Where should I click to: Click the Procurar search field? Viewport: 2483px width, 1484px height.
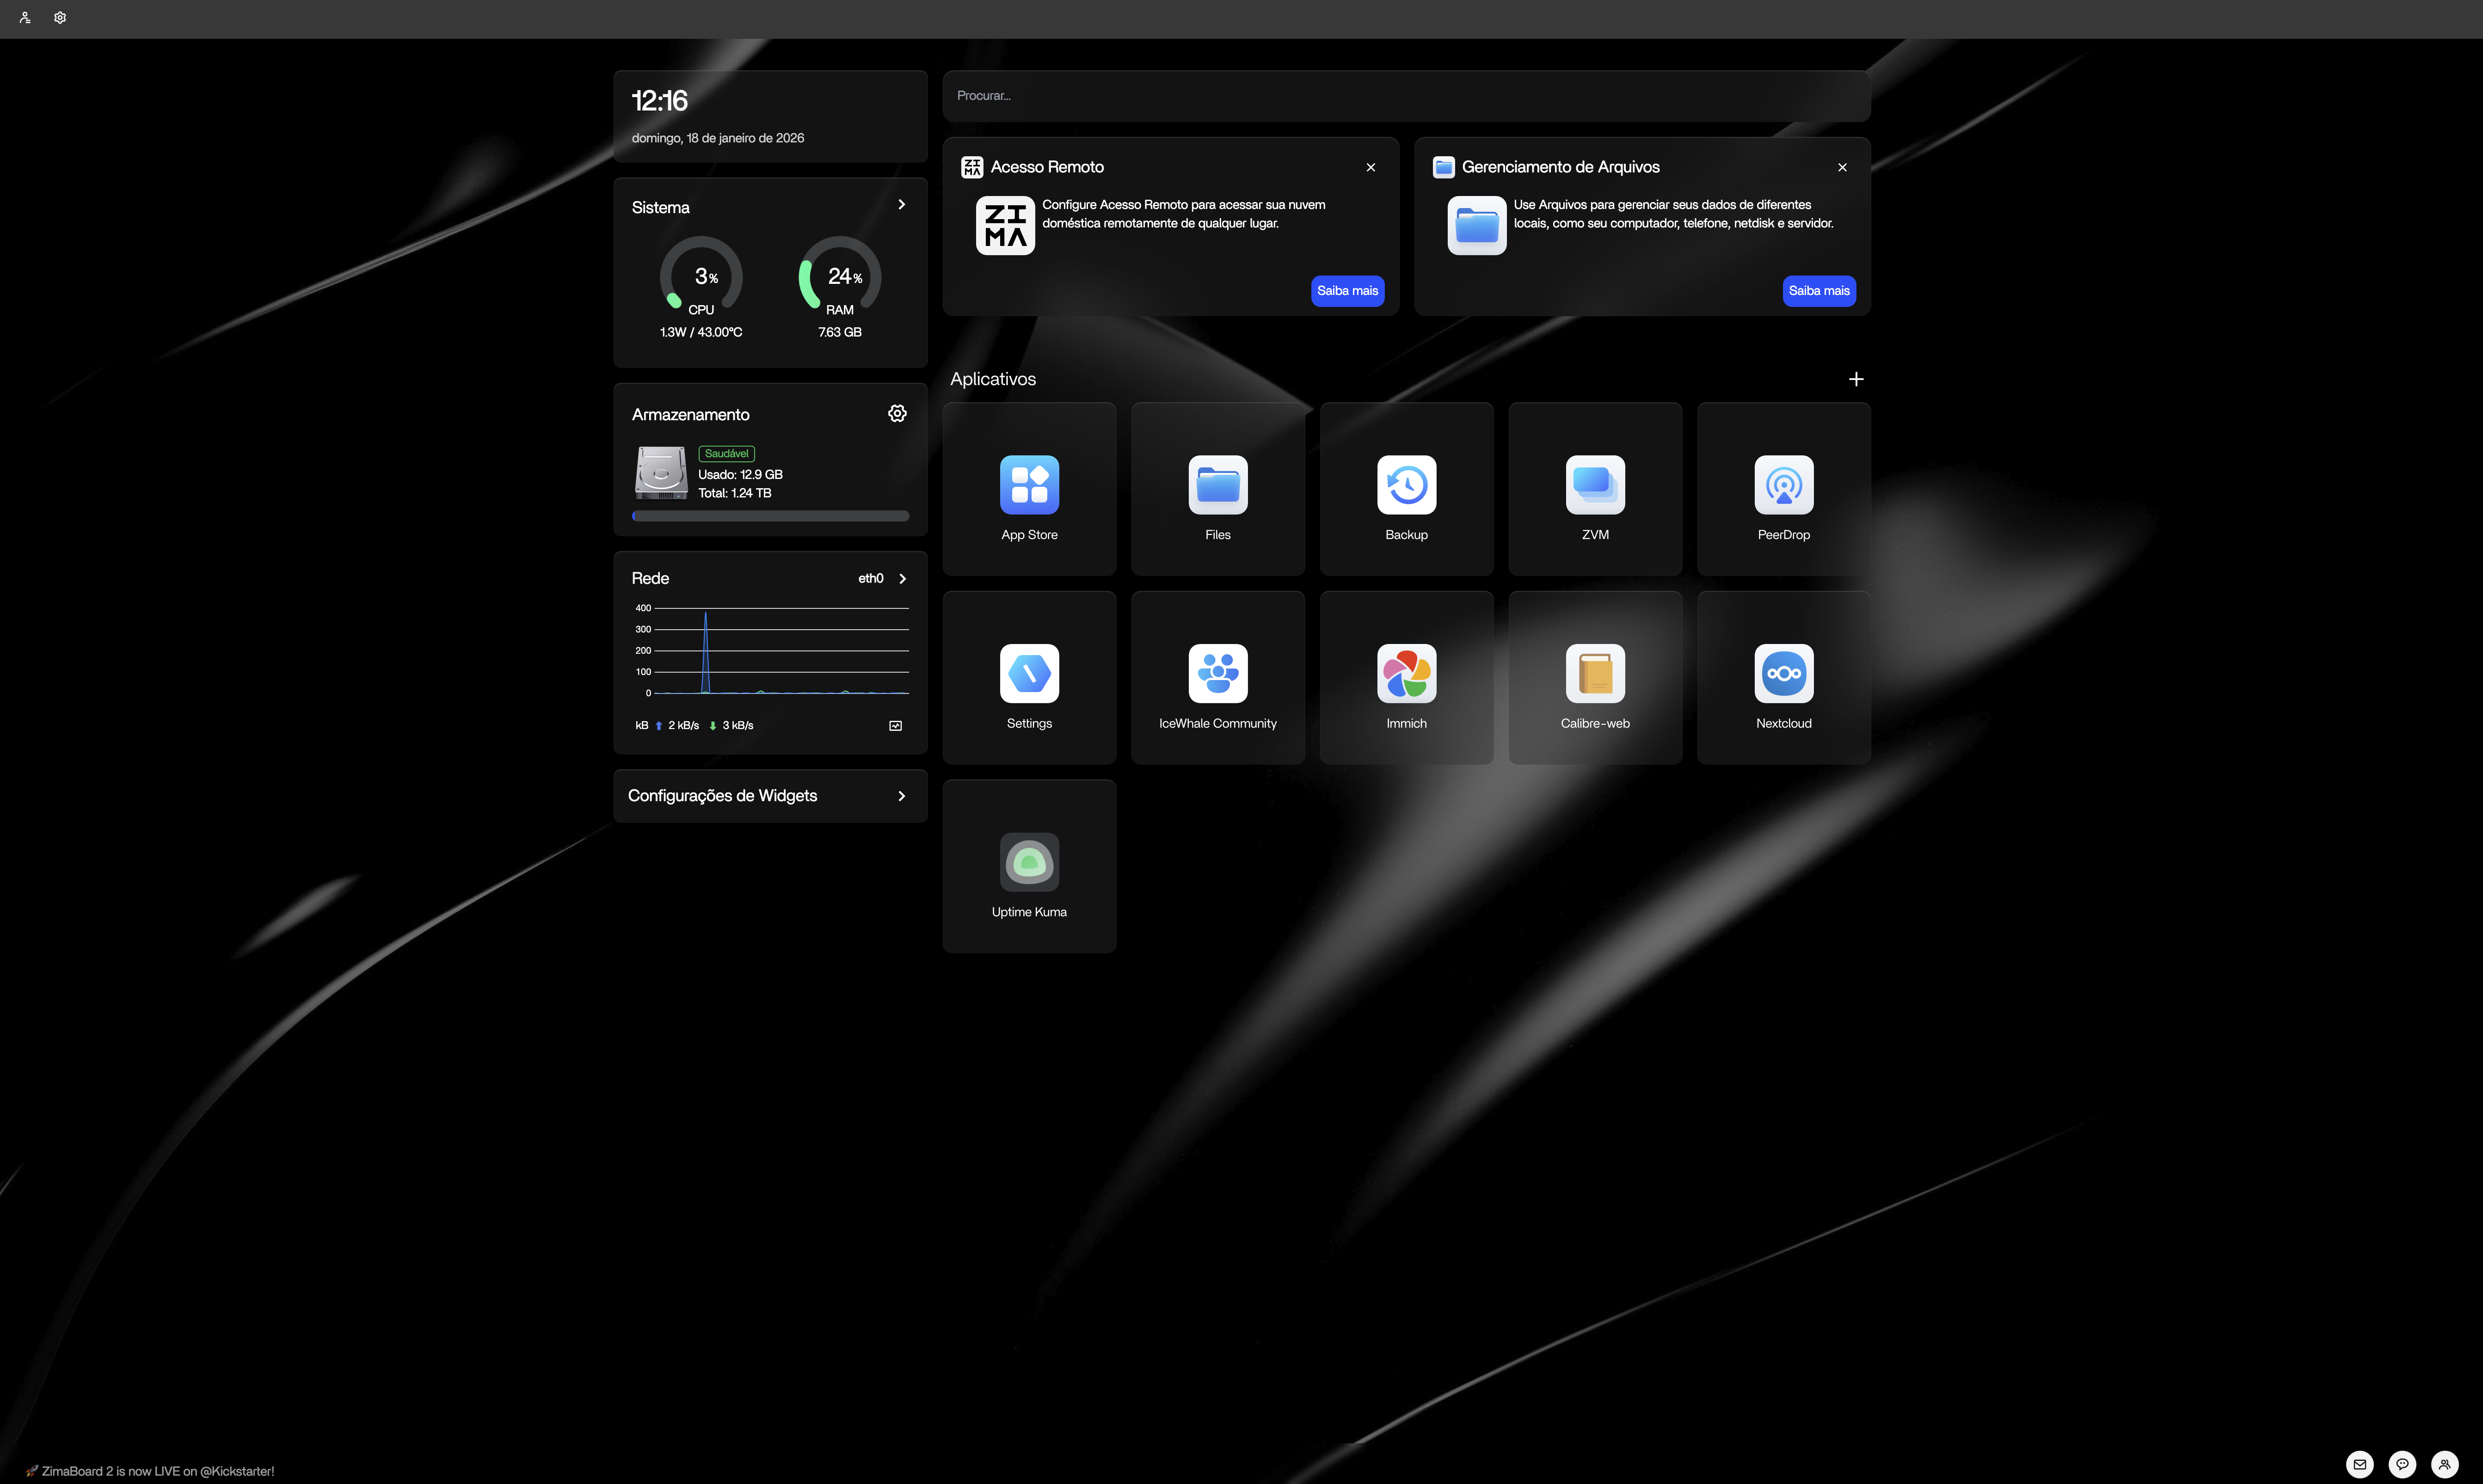point(1405,96)
